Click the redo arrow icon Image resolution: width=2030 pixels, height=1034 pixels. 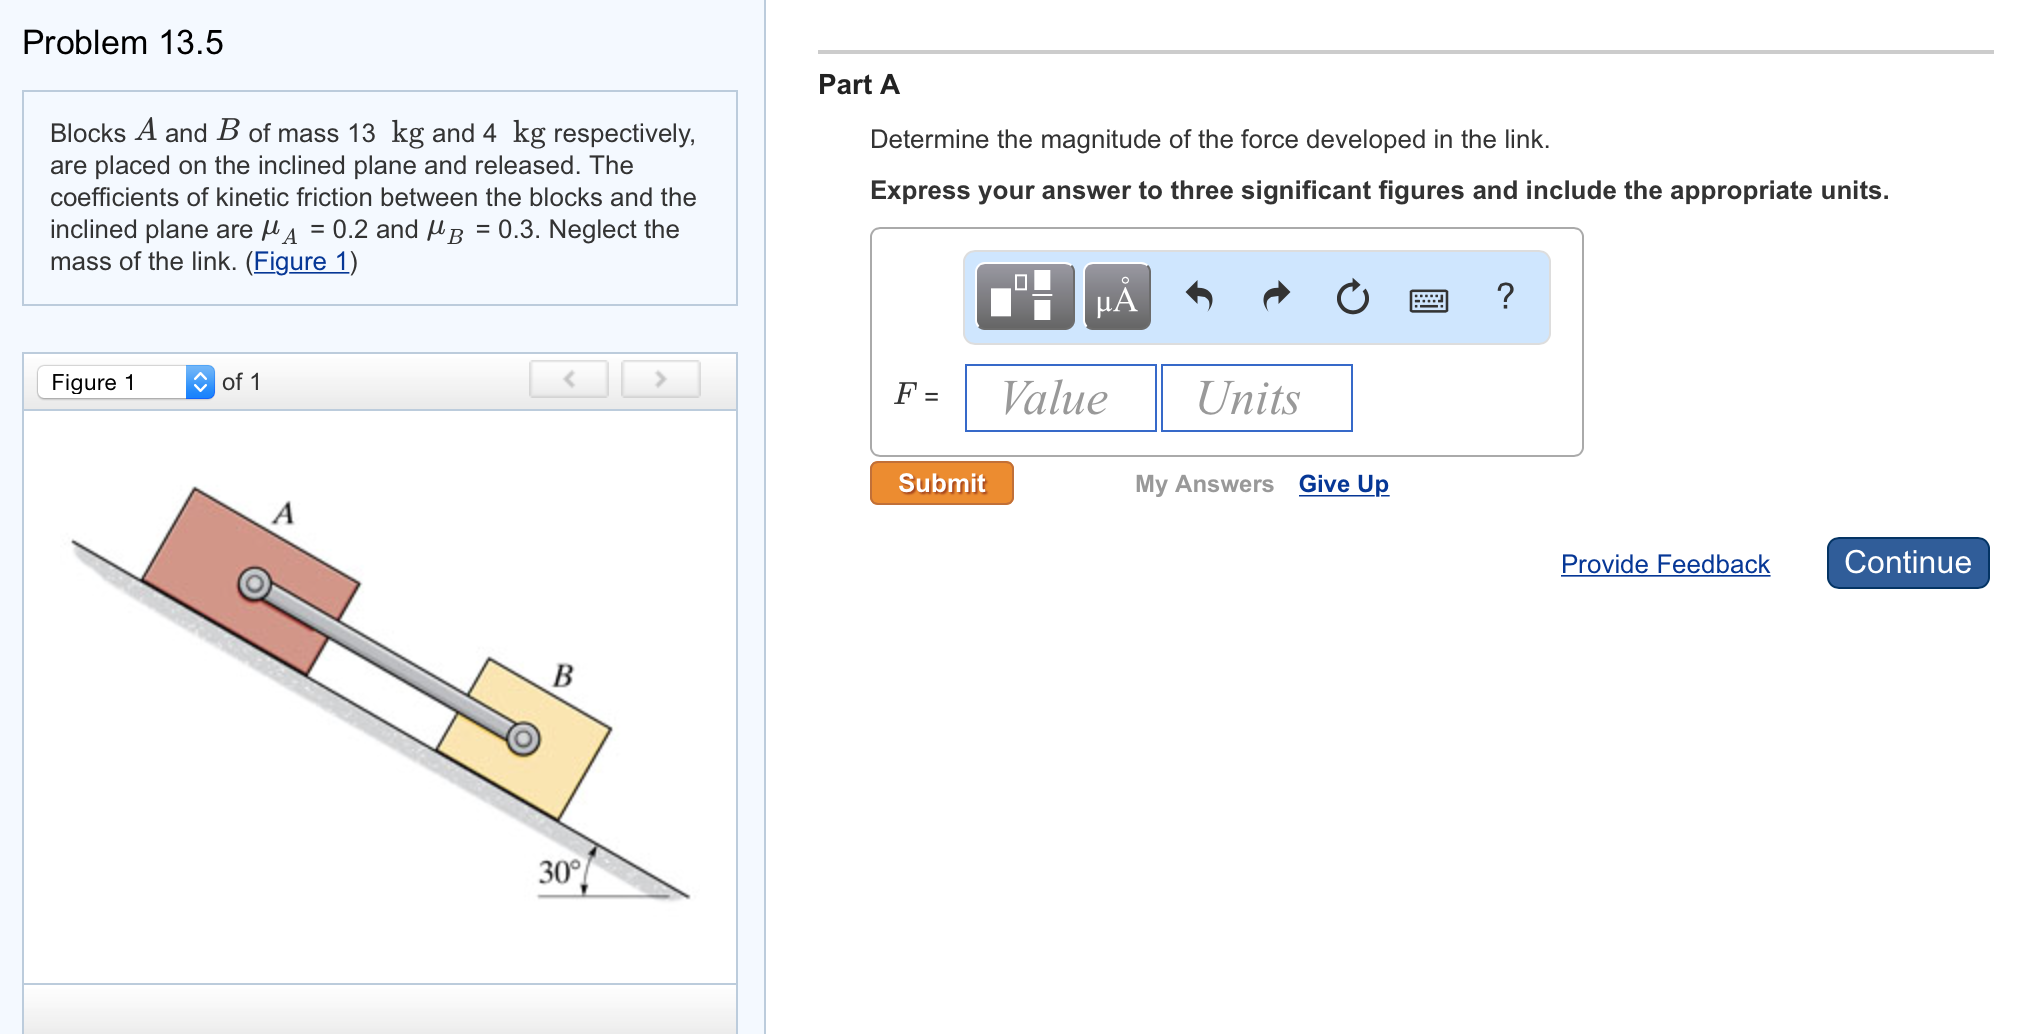point(1276,297)
